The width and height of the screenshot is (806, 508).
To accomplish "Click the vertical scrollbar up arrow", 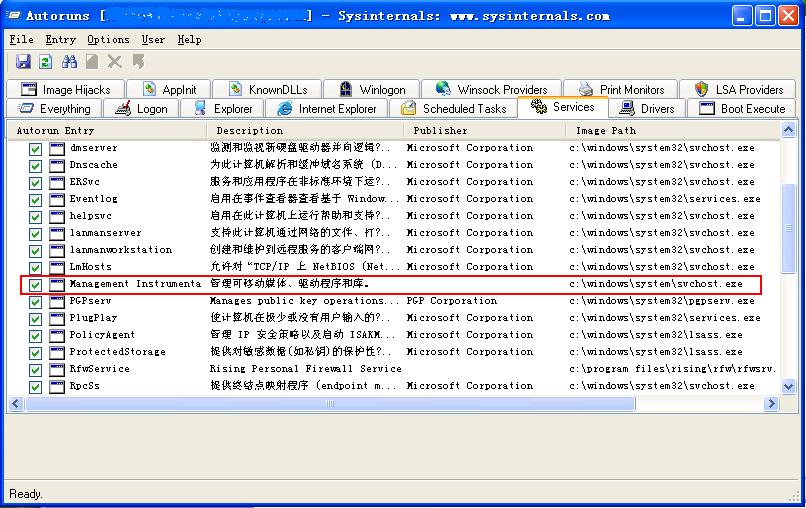I will pyautogui.click(x=789, y=130).
